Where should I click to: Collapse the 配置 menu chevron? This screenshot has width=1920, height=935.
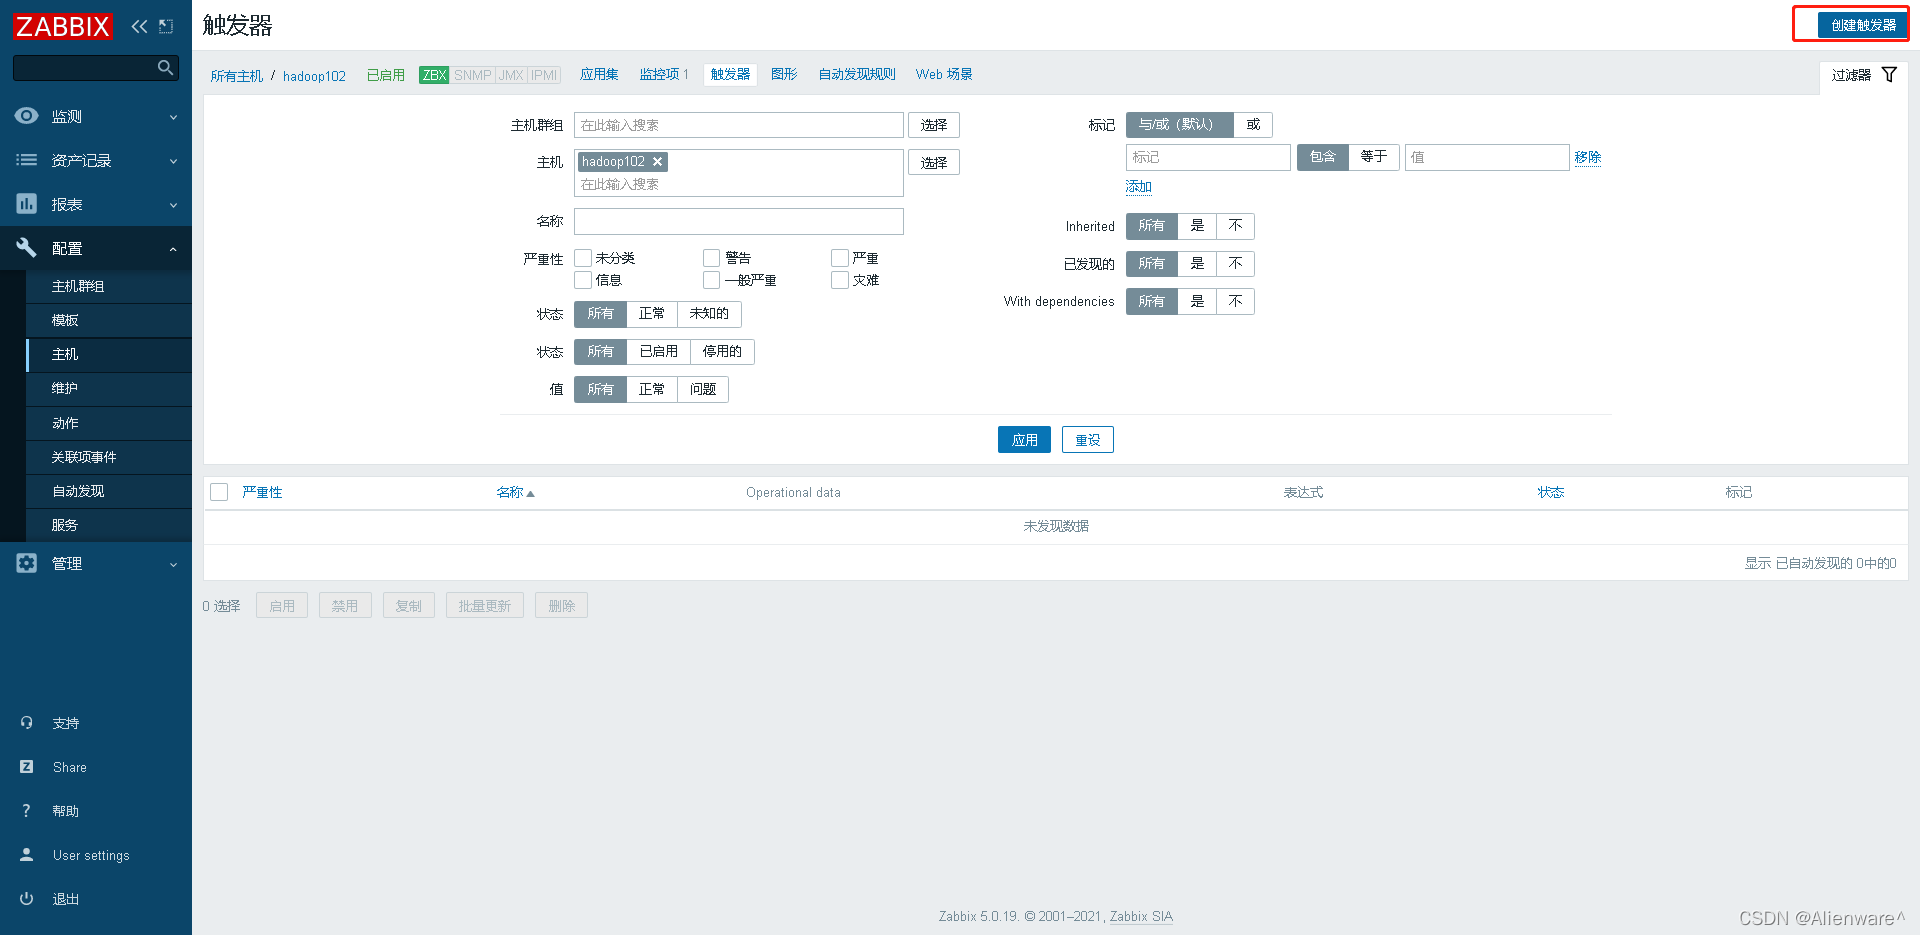pos(173,249)
